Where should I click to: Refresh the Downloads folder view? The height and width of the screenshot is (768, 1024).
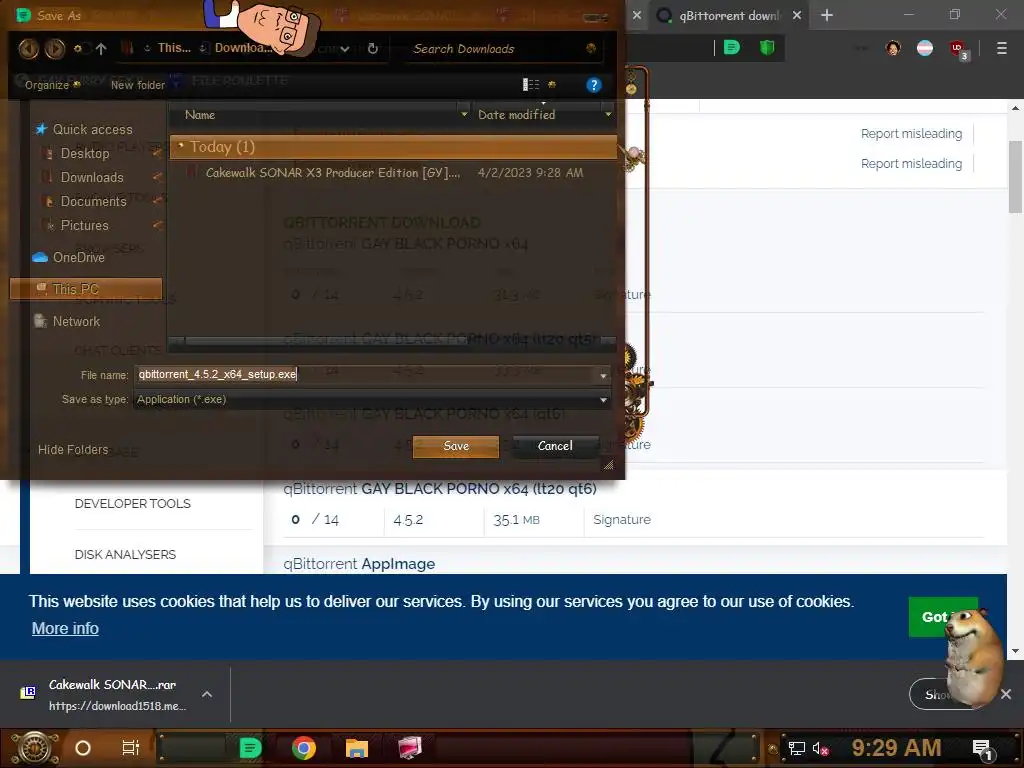(x=373, y=48)
